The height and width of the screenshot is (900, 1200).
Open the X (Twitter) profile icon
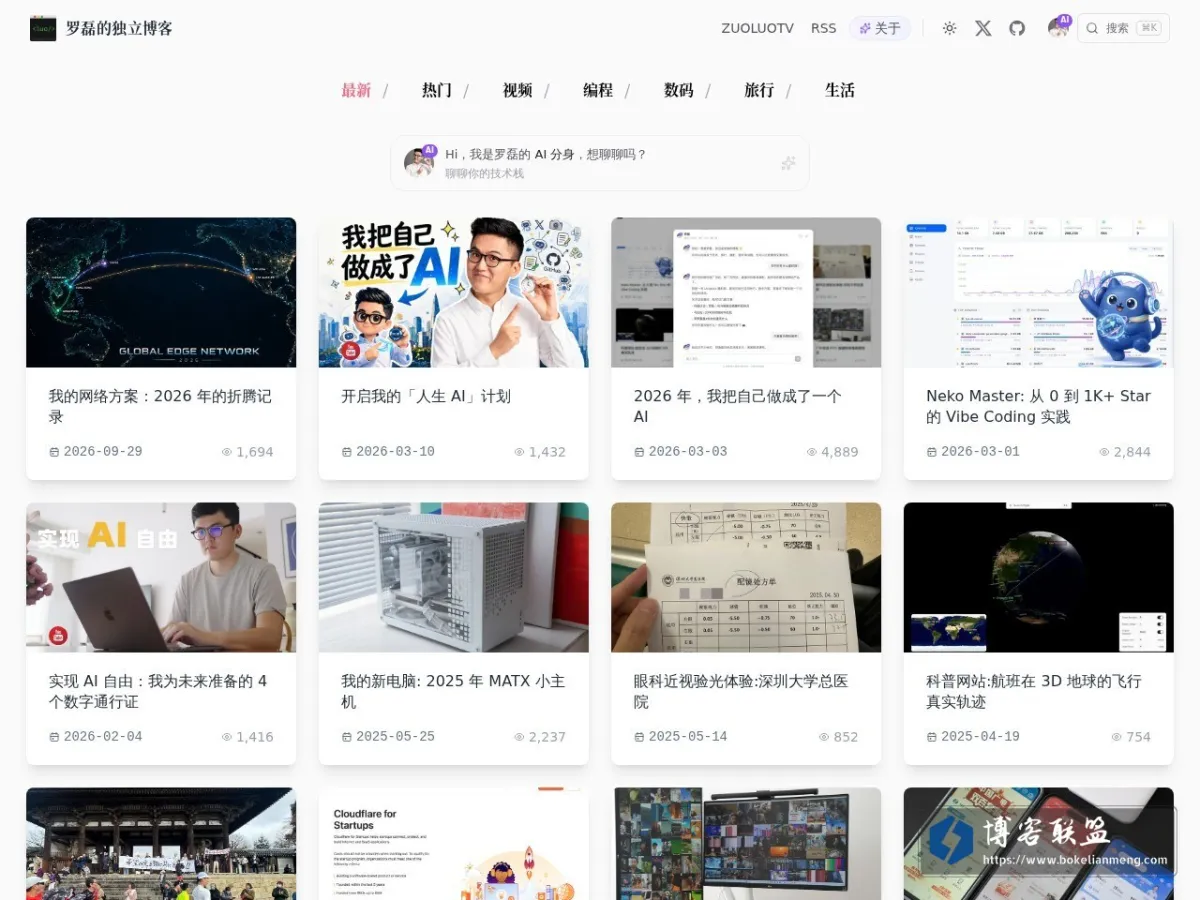coord(983,28)
